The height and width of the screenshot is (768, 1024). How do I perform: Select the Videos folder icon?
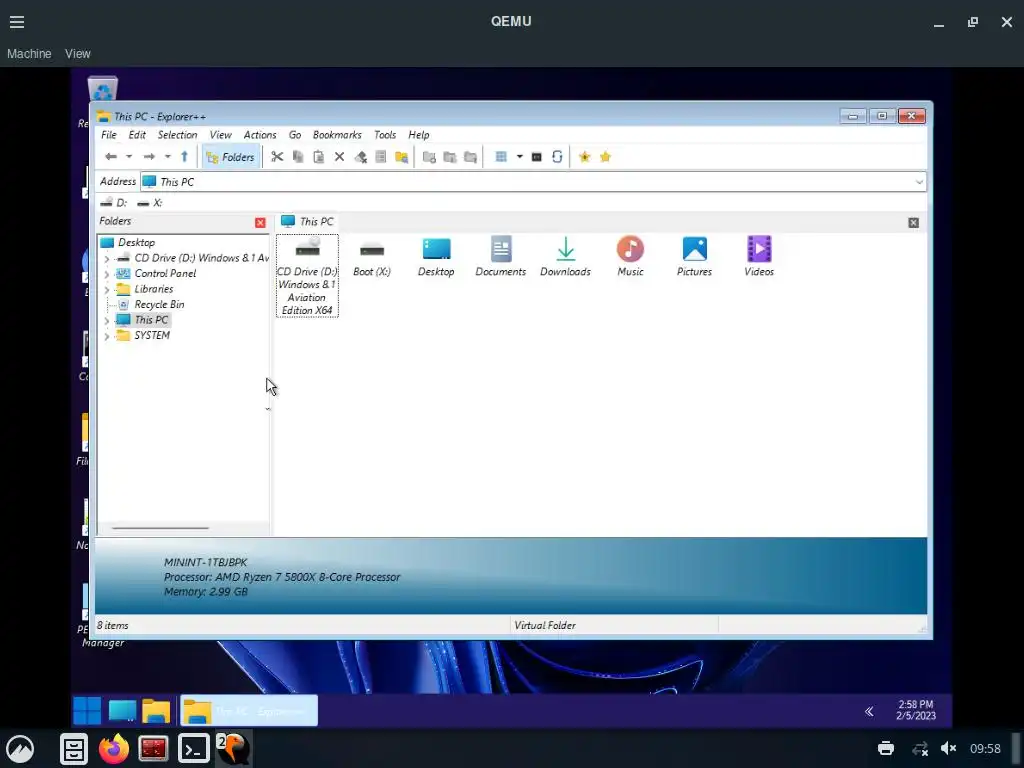(759, 257)
